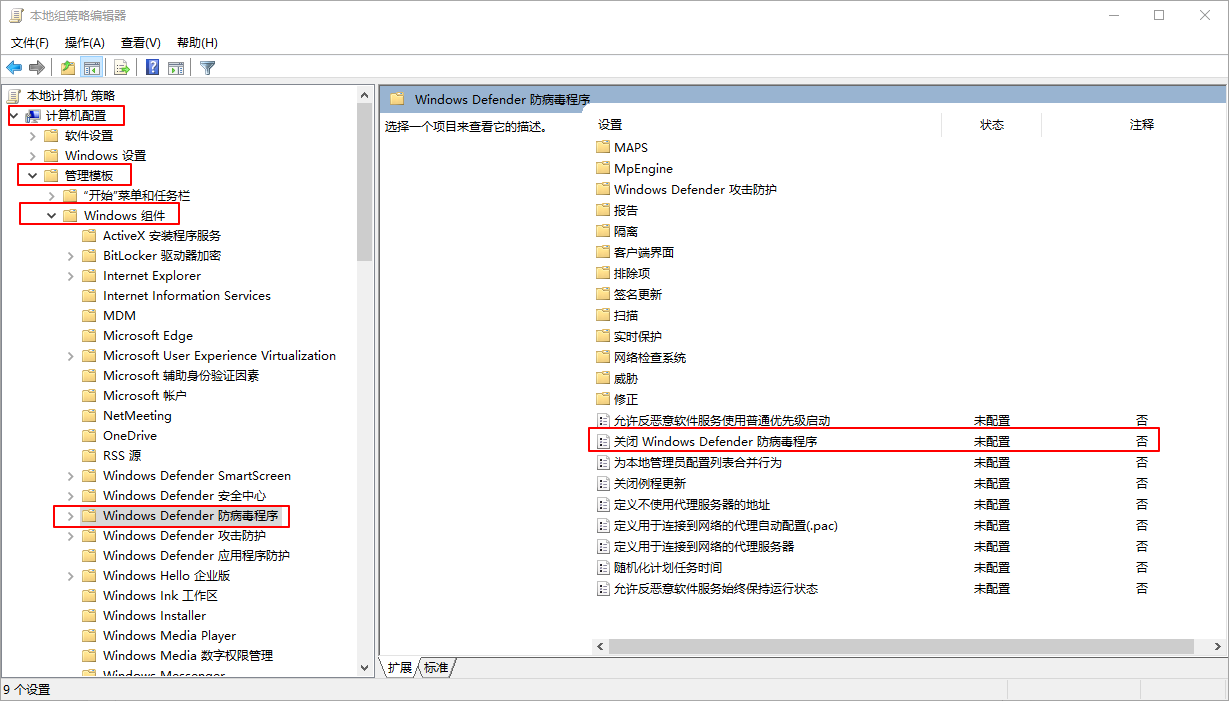Click folder icon of 实时保护
Screen dimensions: 1229x701
[x=603, y=336]
